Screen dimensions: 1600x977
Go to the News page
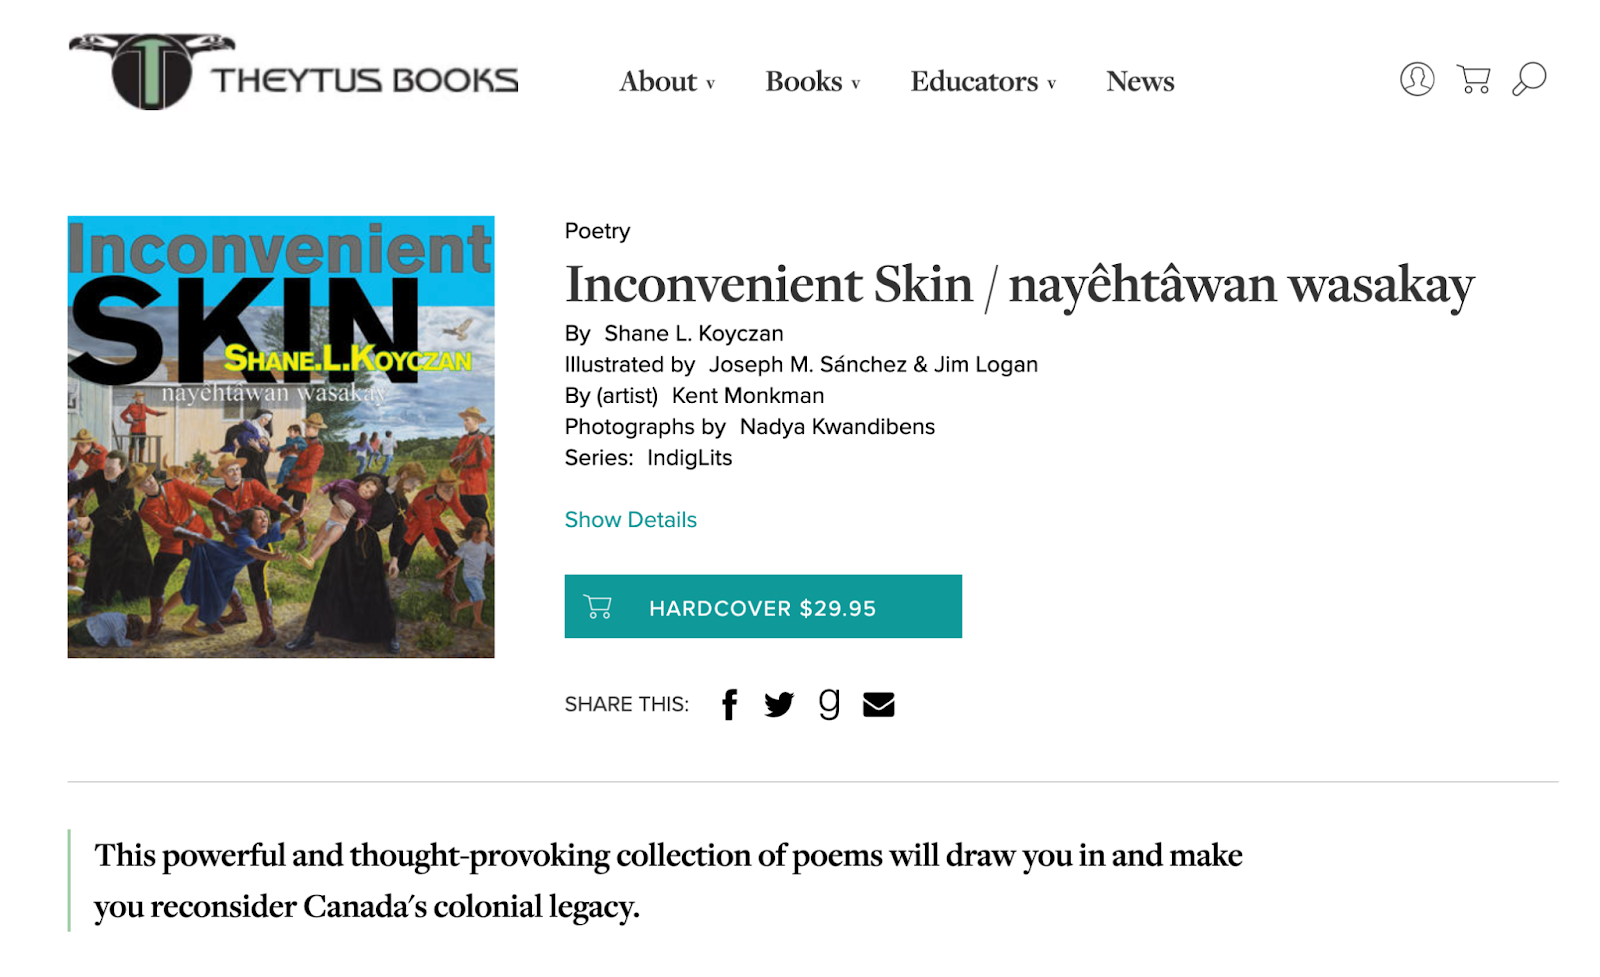pos(1140,82)
